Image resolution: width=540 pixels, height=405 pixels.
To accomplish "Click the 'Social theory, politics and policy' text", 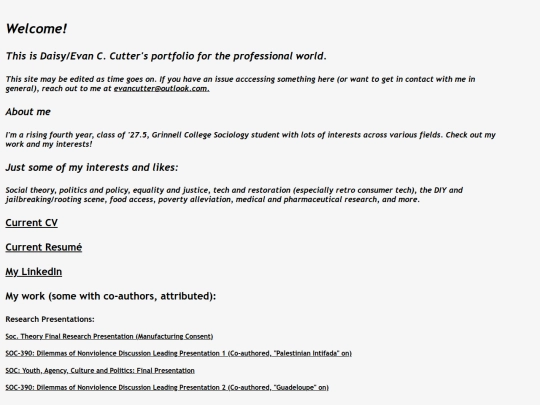I will pyautogui.click(x=66, y=190).
